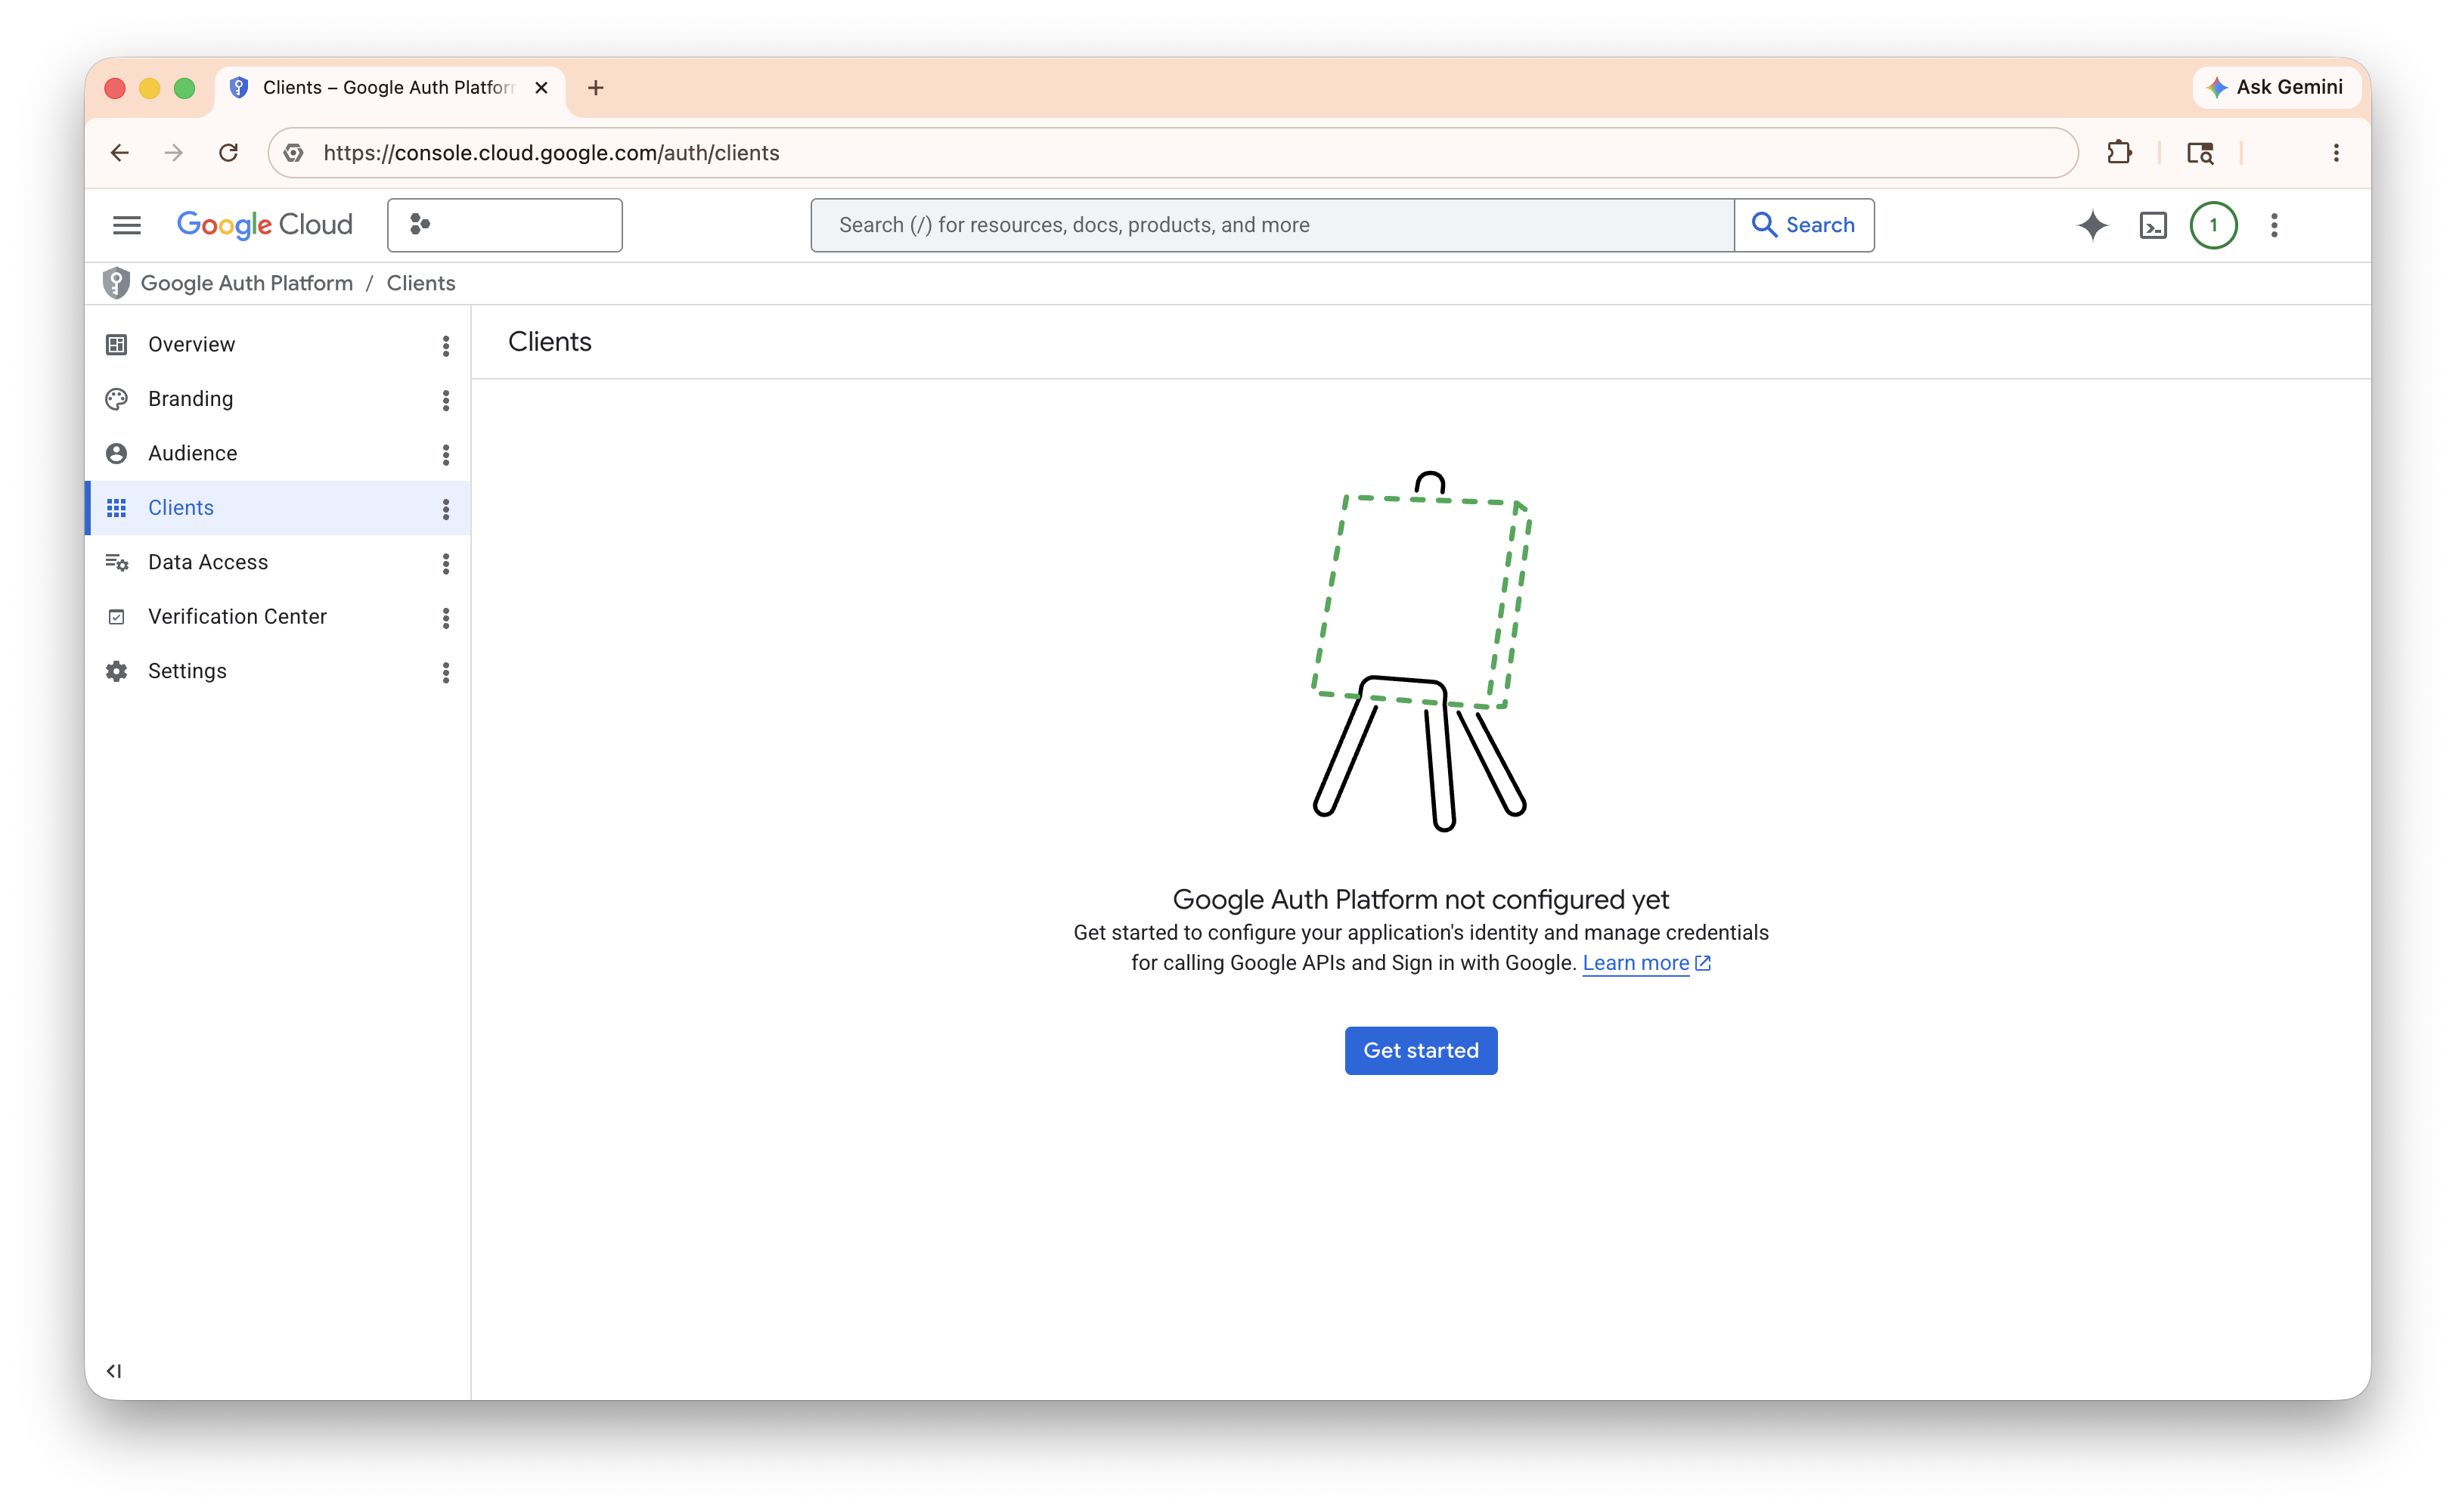Open Verification Center in the sidebar
2456x1512 pixels.
277,617
